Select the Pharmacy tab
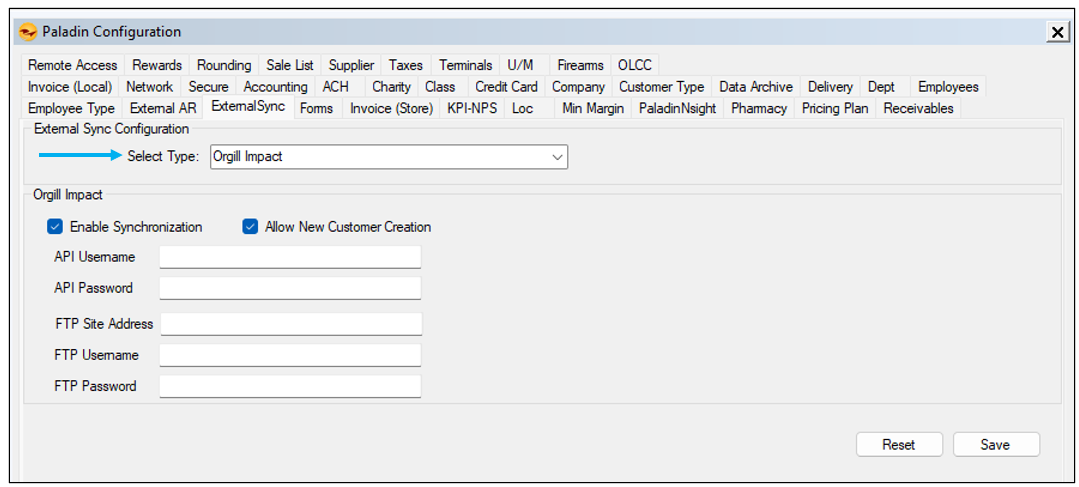This screenshot has width=1079, height=487. [x=759, y=108]
